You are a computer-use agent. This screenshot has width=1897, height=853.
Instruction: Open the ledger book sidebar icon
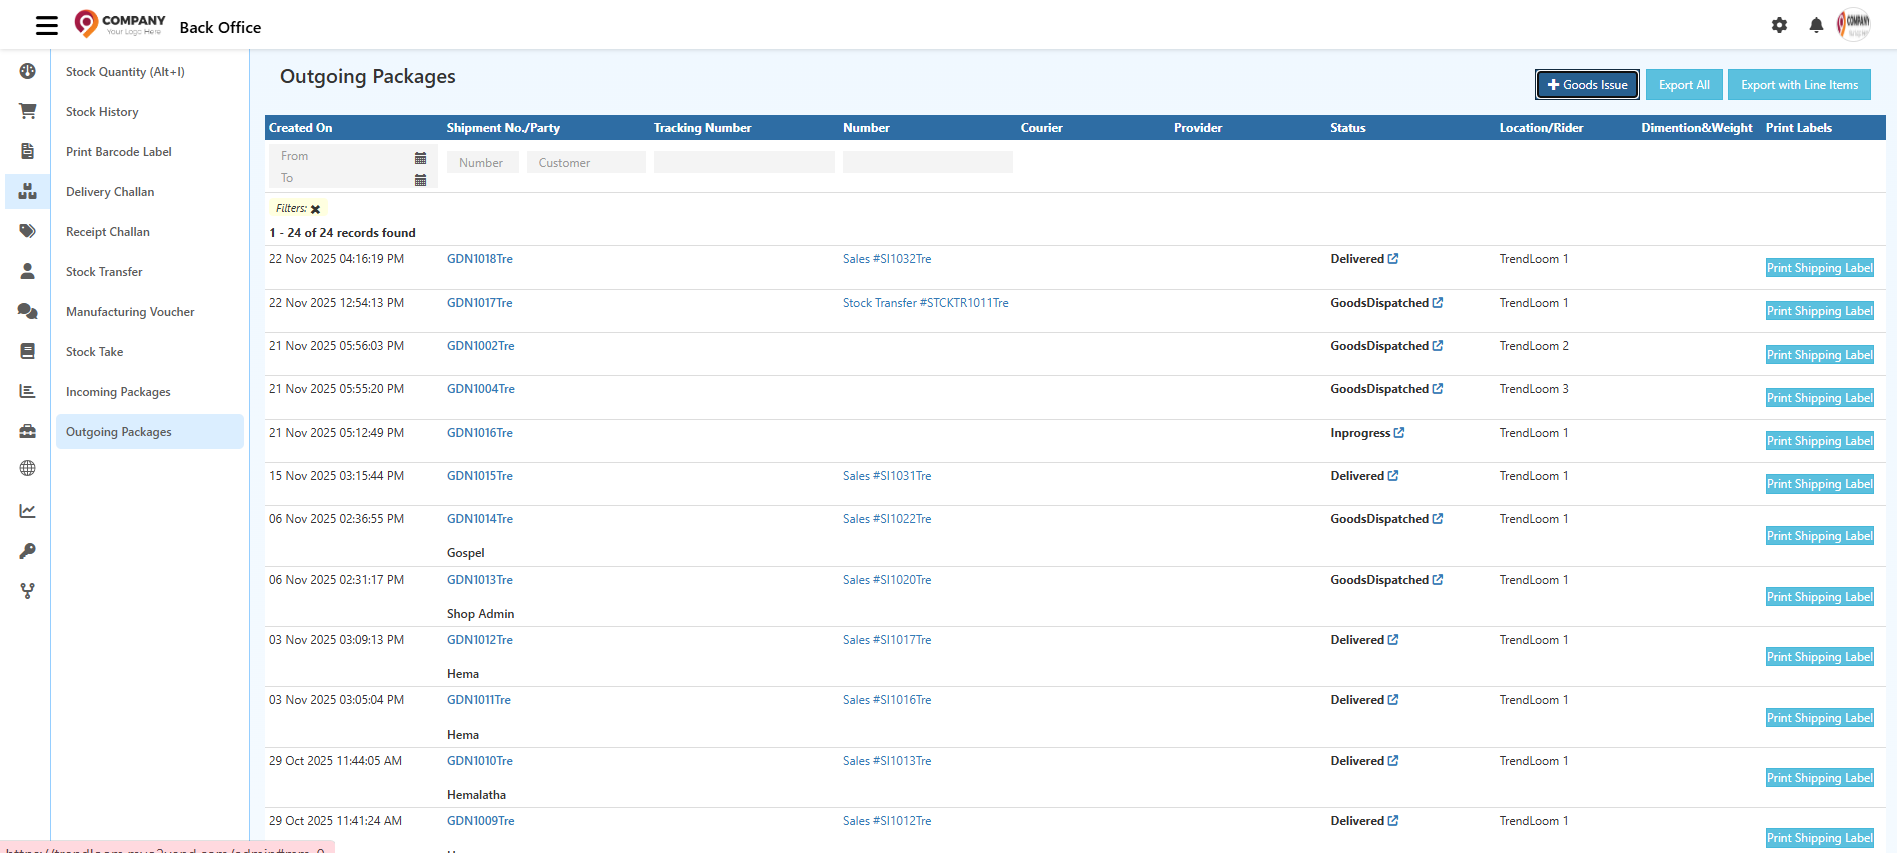click(x=27, y=351)
